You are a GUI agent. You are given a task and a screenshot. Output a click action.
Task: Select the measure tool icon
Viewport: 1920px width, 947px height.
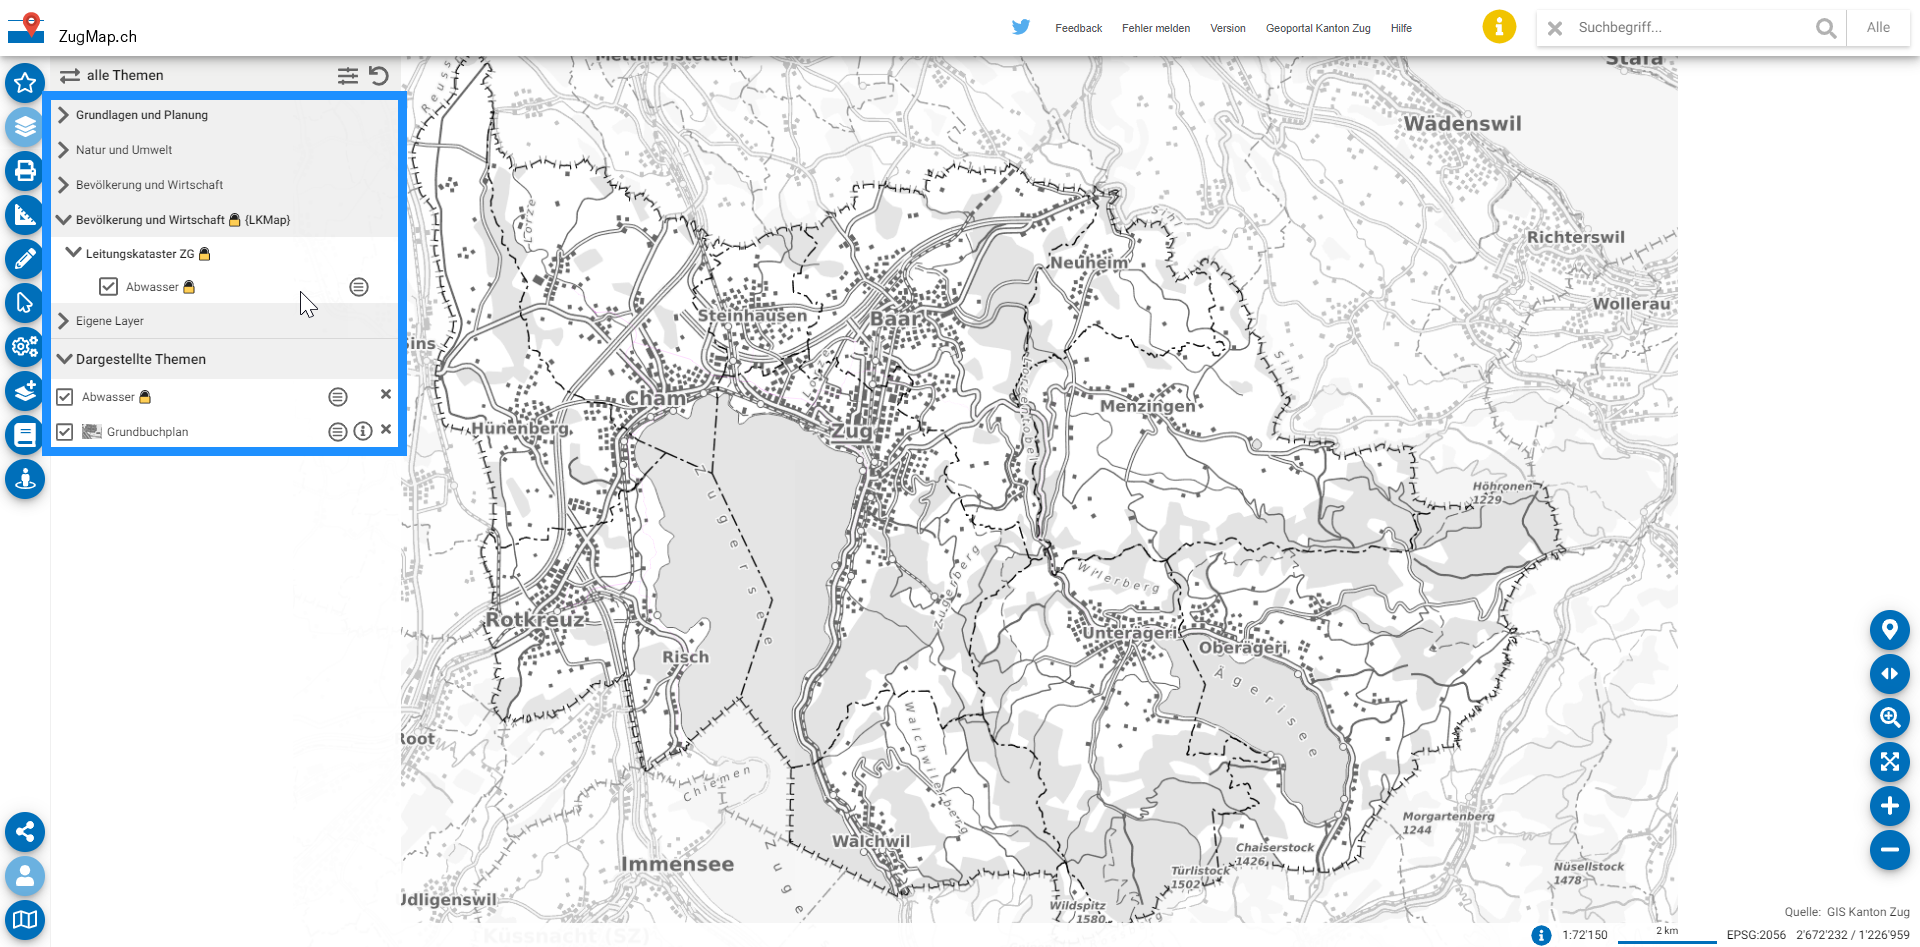[25, 215]
